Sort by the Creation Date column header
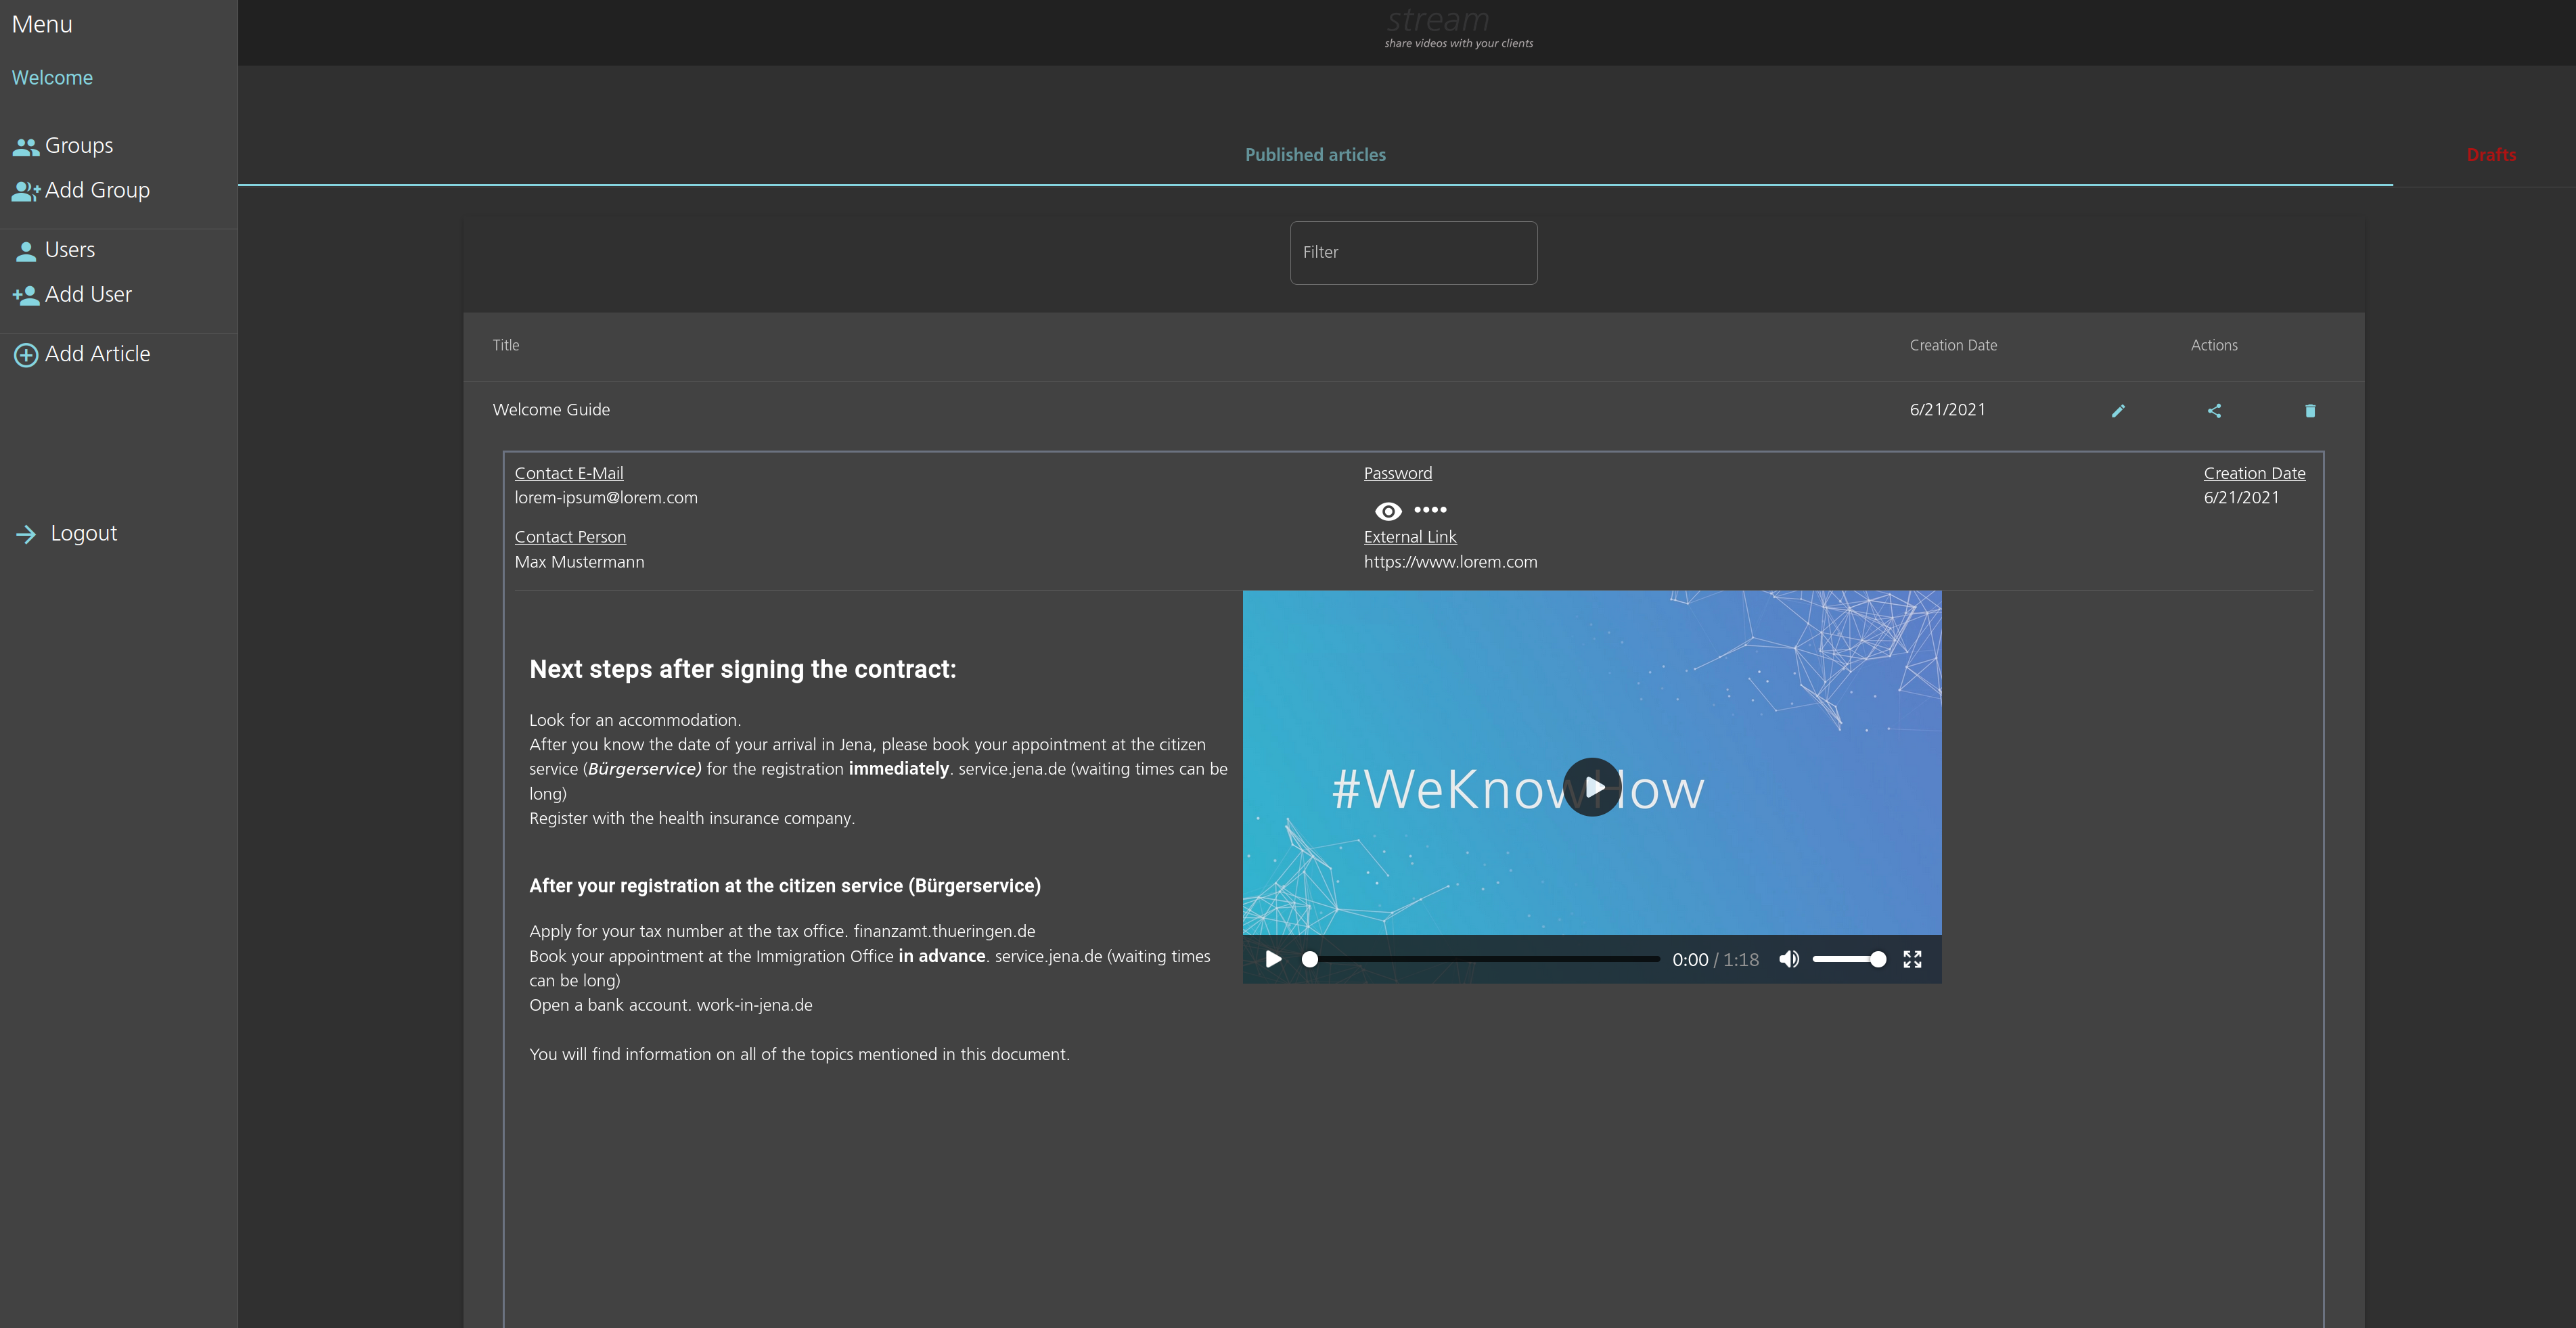This screenshot has height=1328, width=2576. pyautogui.click(x=1952, y=345)
